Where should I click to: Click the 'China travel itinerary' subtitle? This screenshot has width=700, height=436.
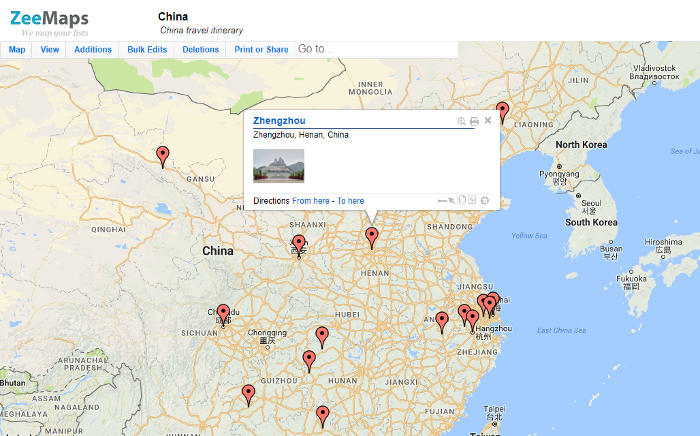pyautogui.click(x=201, y=30)
